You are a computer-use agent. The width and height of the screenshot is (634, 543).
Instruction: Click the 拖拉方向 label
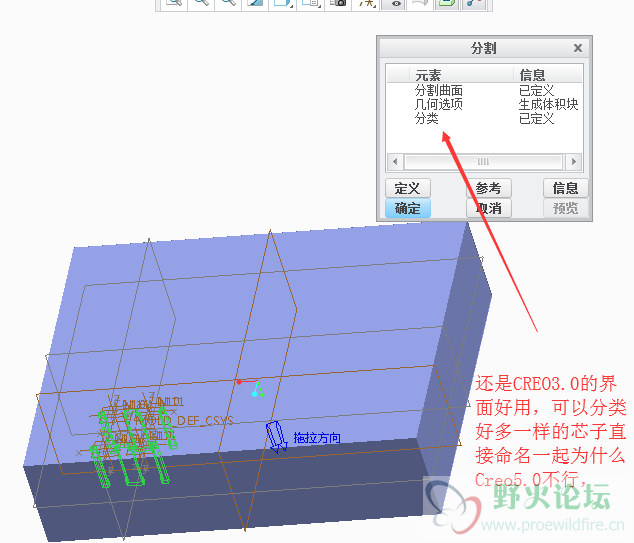(x=317, y=438)
